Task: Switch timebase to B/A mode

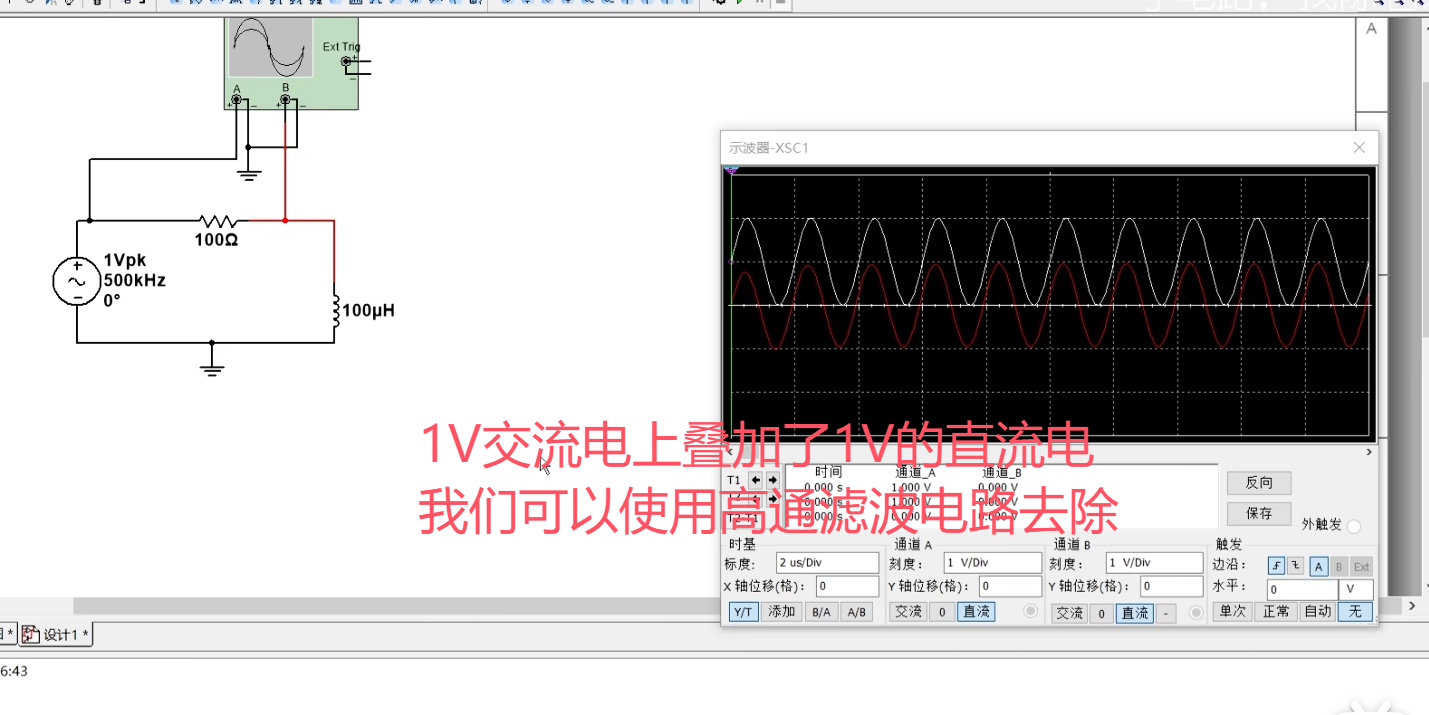Action: pos(821,612)
